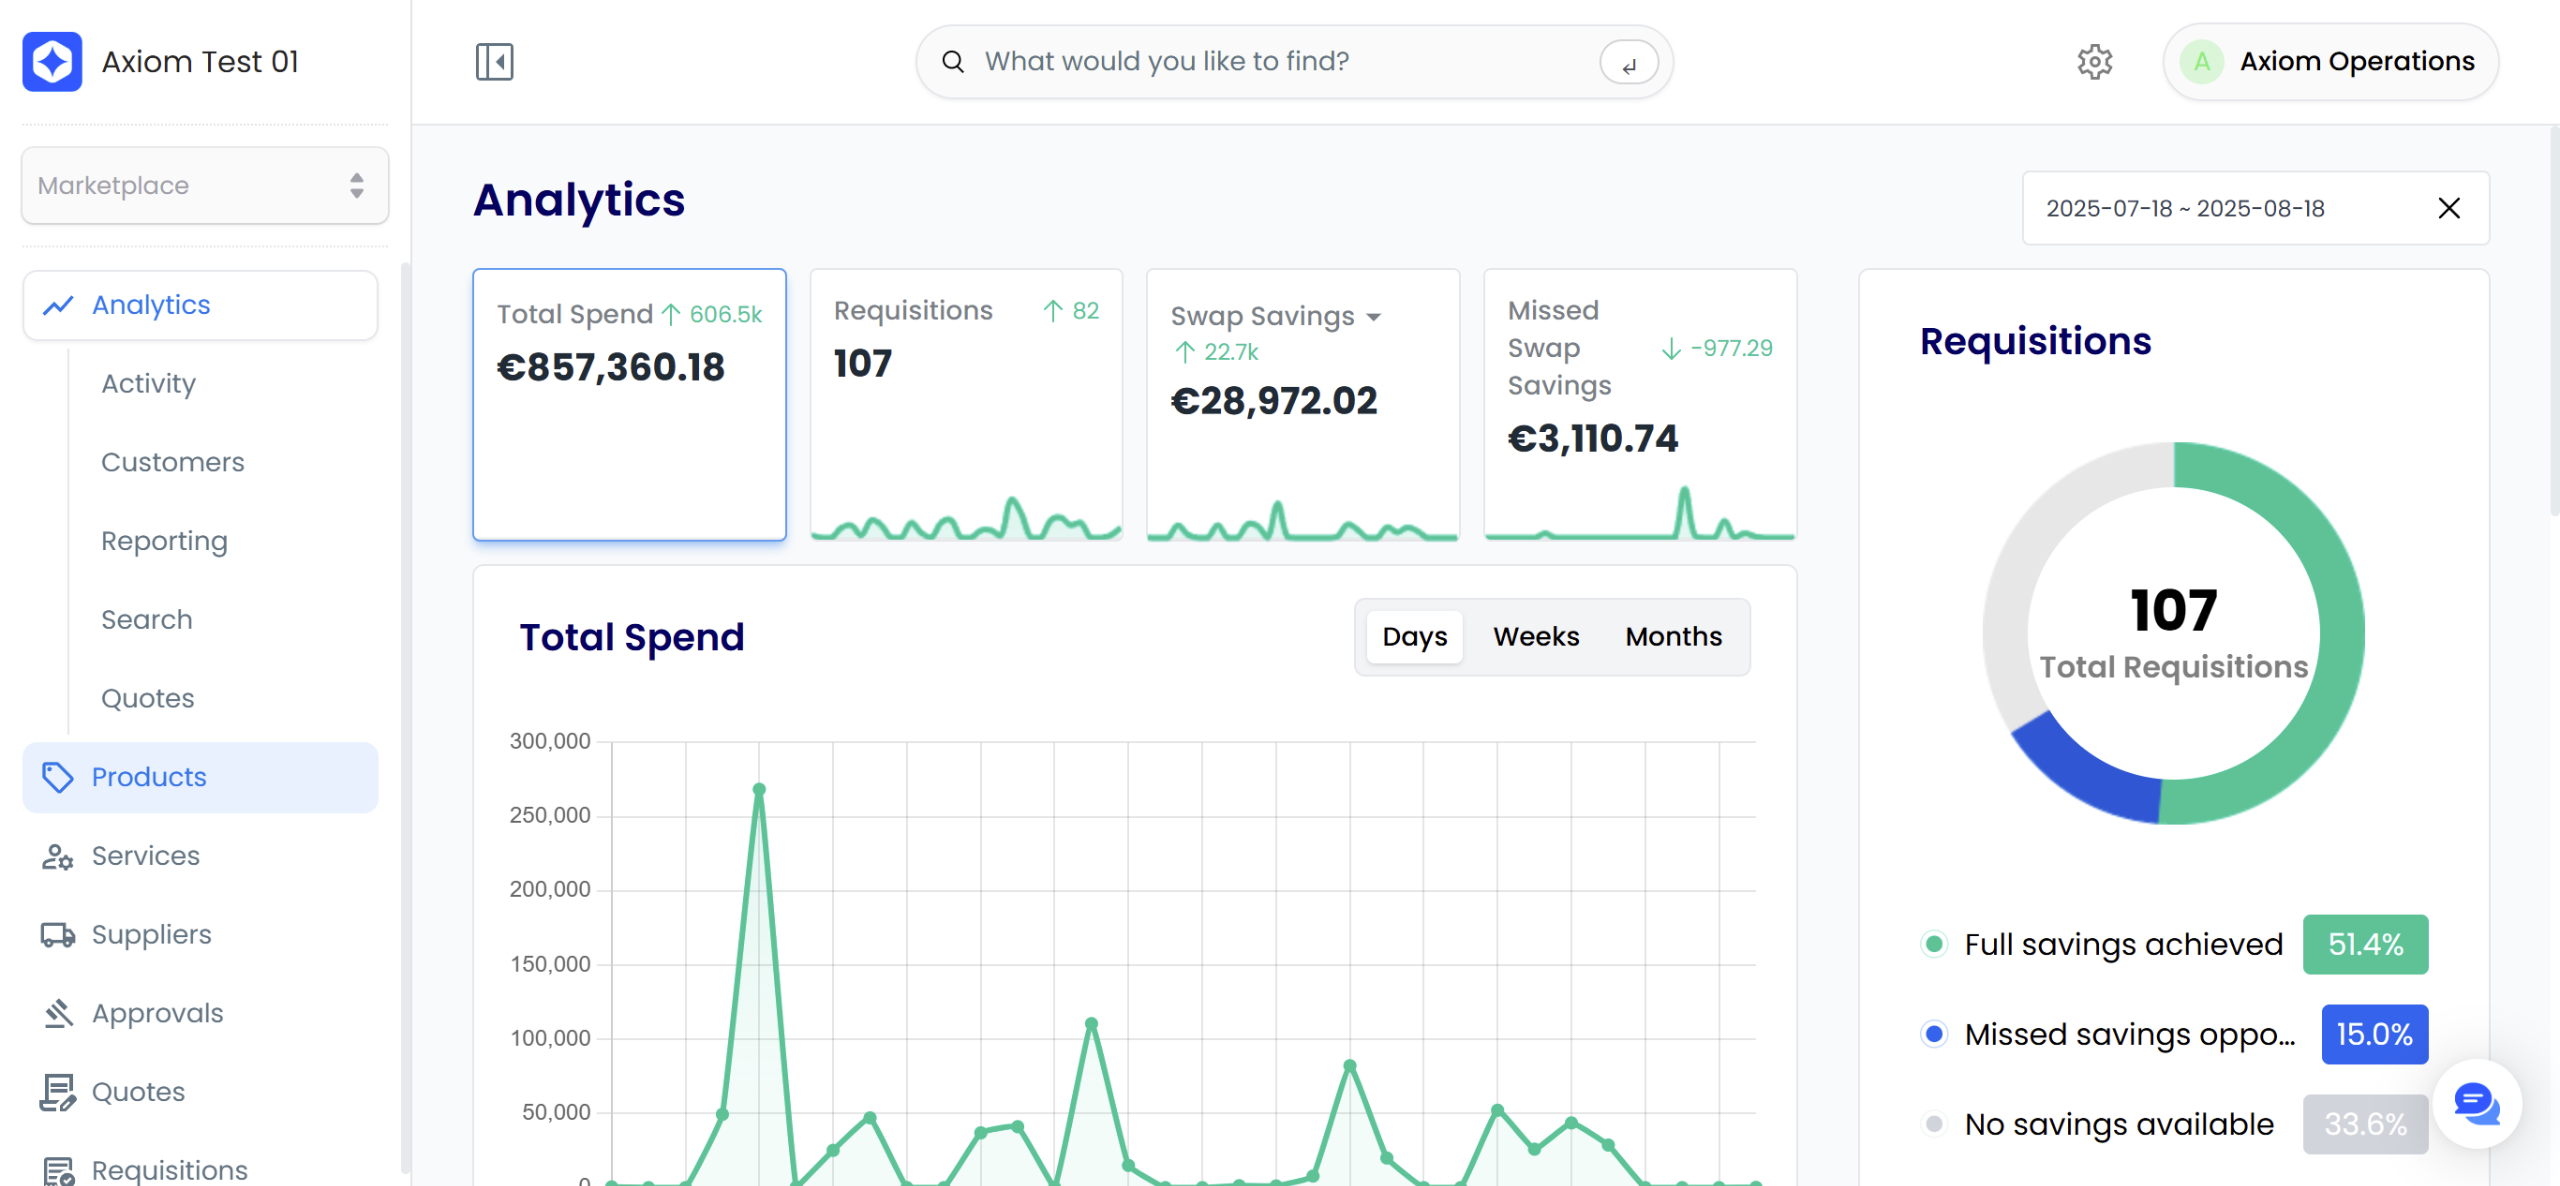2560x1186 pixels.
Task: Click the Axiom Test 01 logo icon
Action: coord(52,62)
